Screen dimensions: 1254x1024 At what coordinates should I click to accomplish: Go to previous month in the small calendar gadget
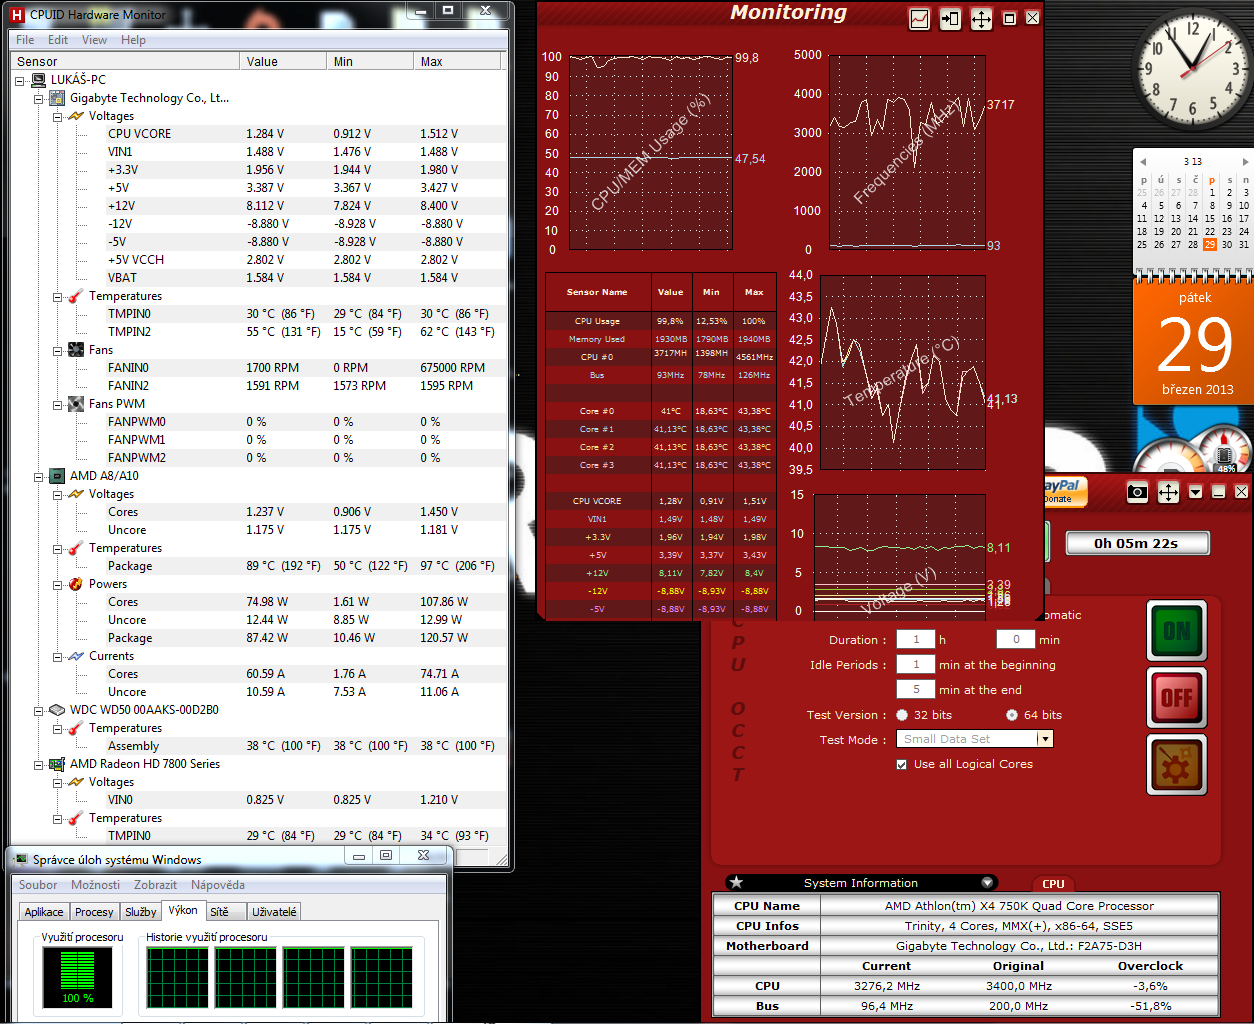1141,161
